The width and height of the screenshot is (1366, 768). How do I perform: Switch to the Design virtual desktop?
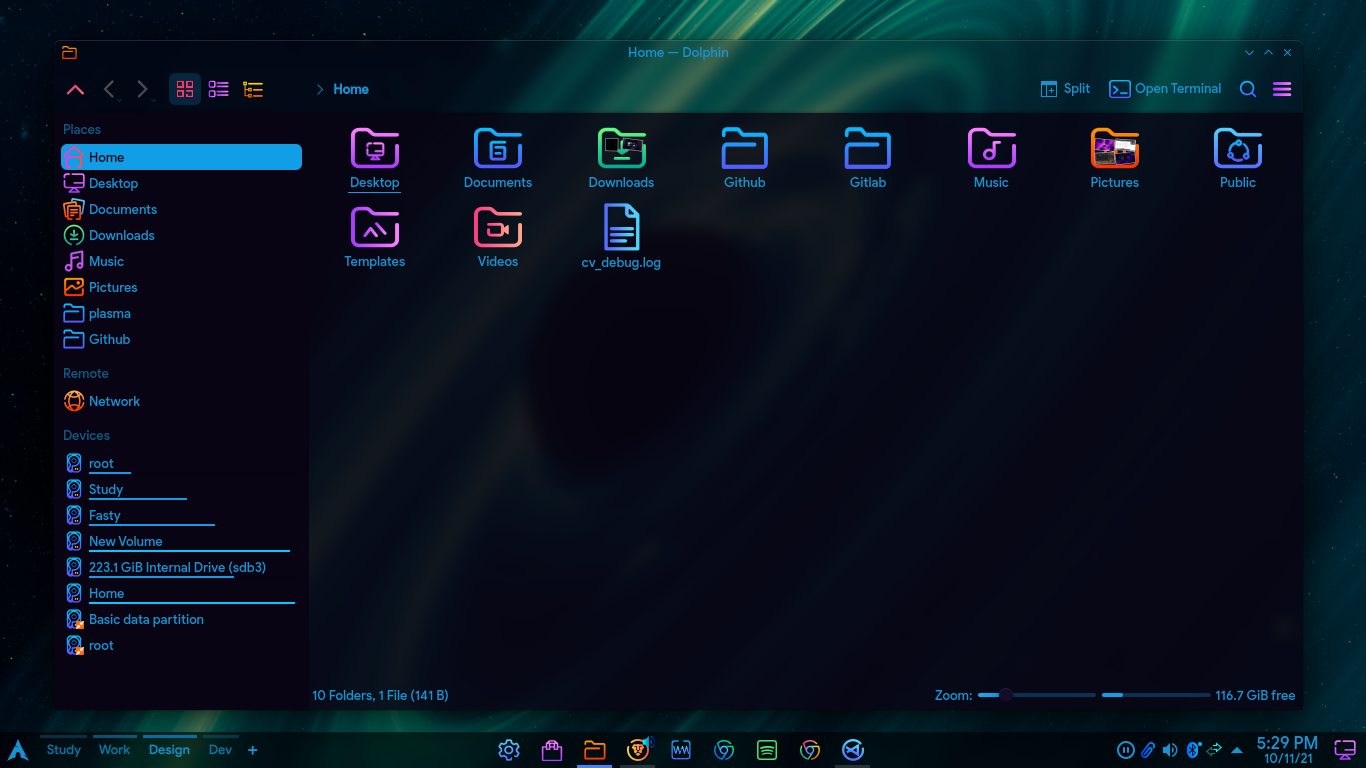[169, 750]
